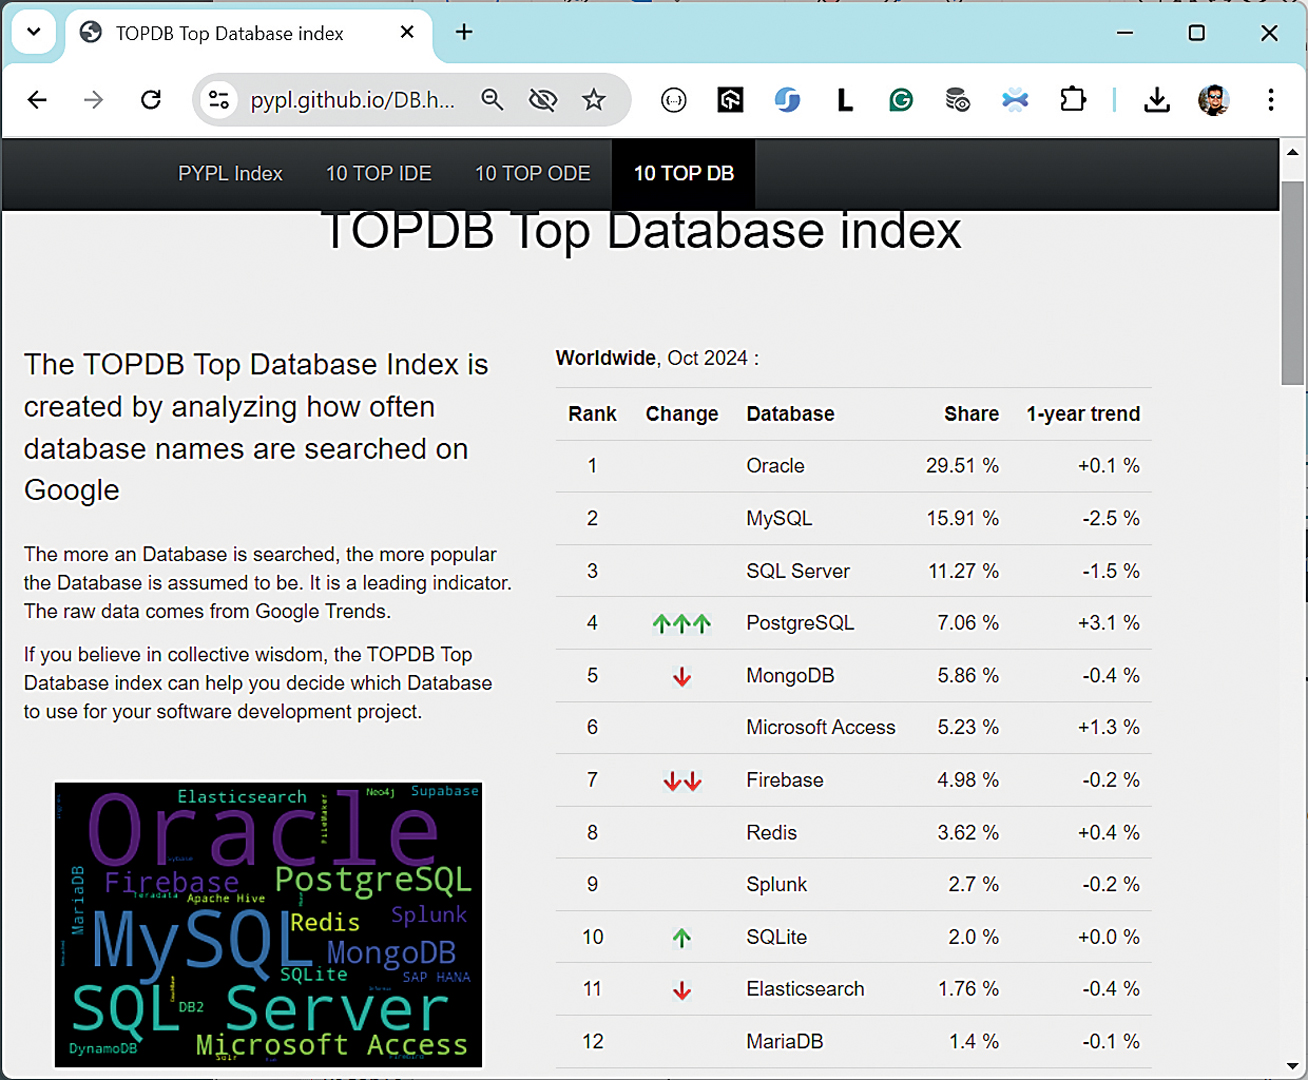Select the 10 TOP DB nav item
This screenshot has width=1308, height=1080.
click(x=684, y=173)
